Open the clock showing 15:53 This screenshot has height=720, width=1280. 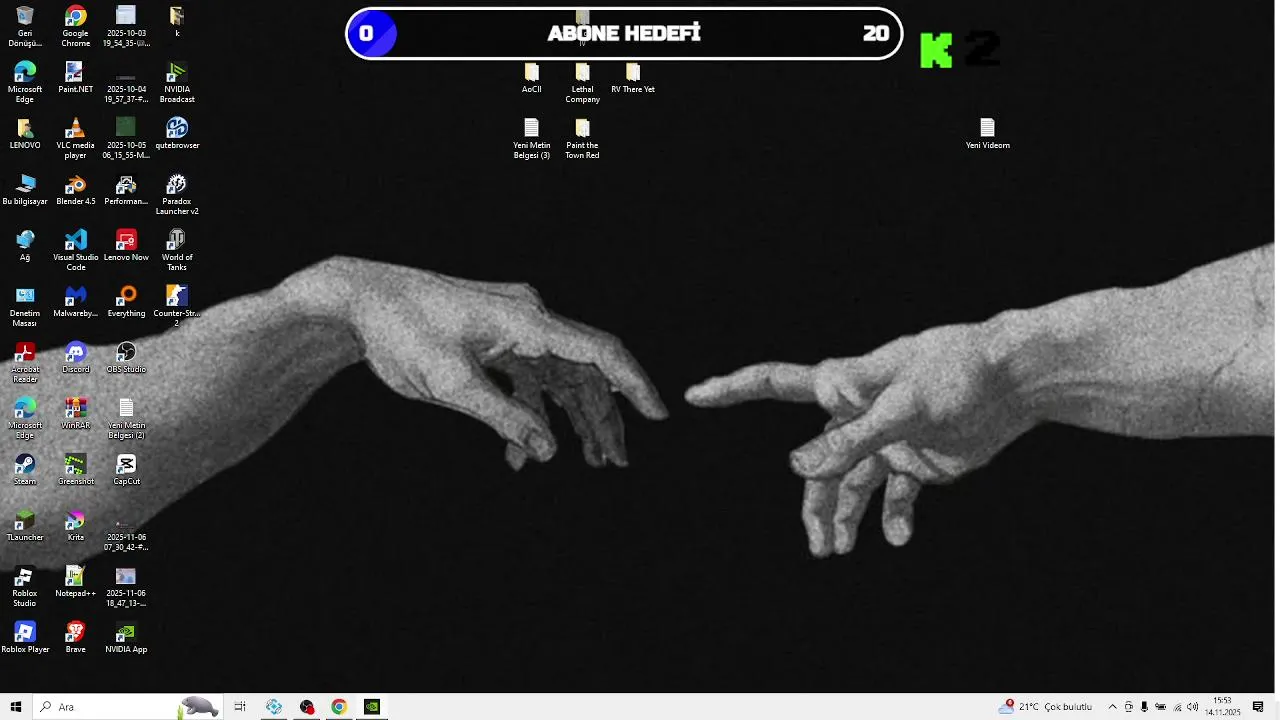tap(1222, 707)
